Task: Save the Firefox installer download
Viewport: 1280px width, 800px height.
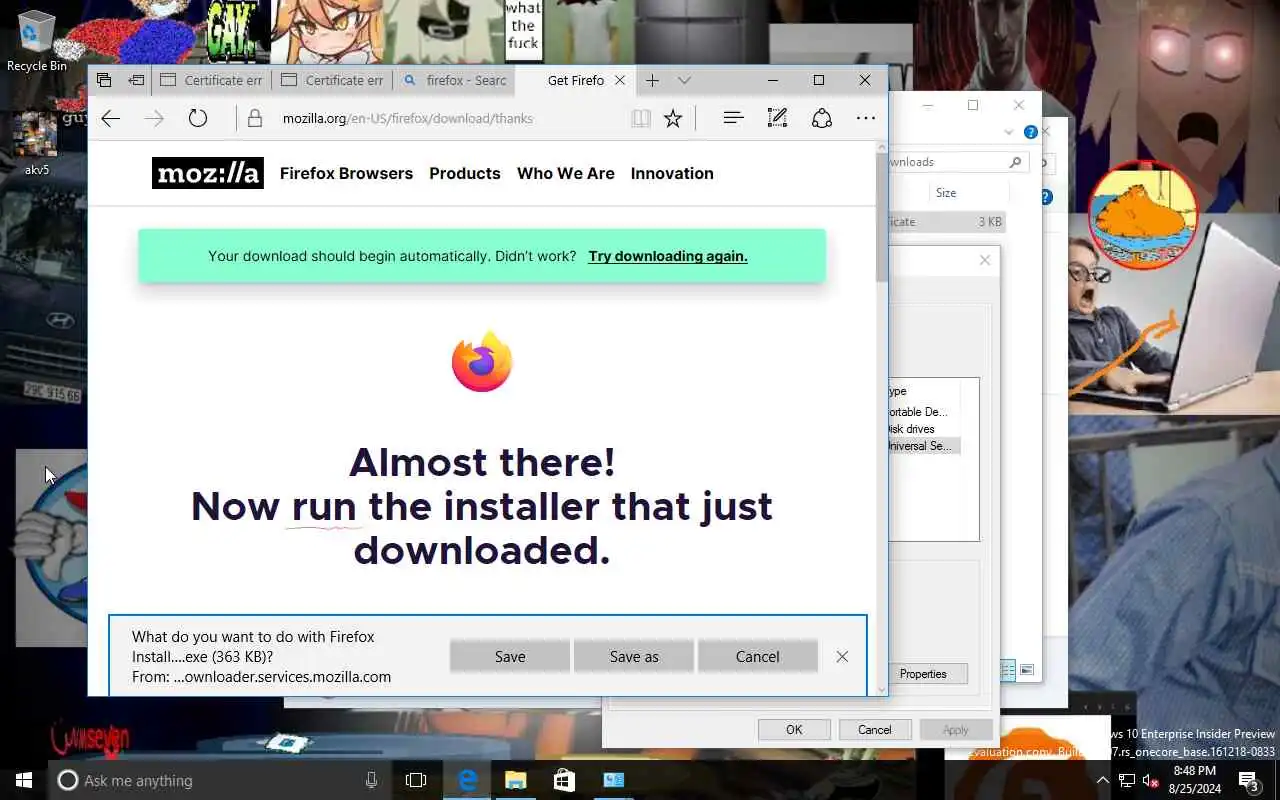Action: [510, 657]
